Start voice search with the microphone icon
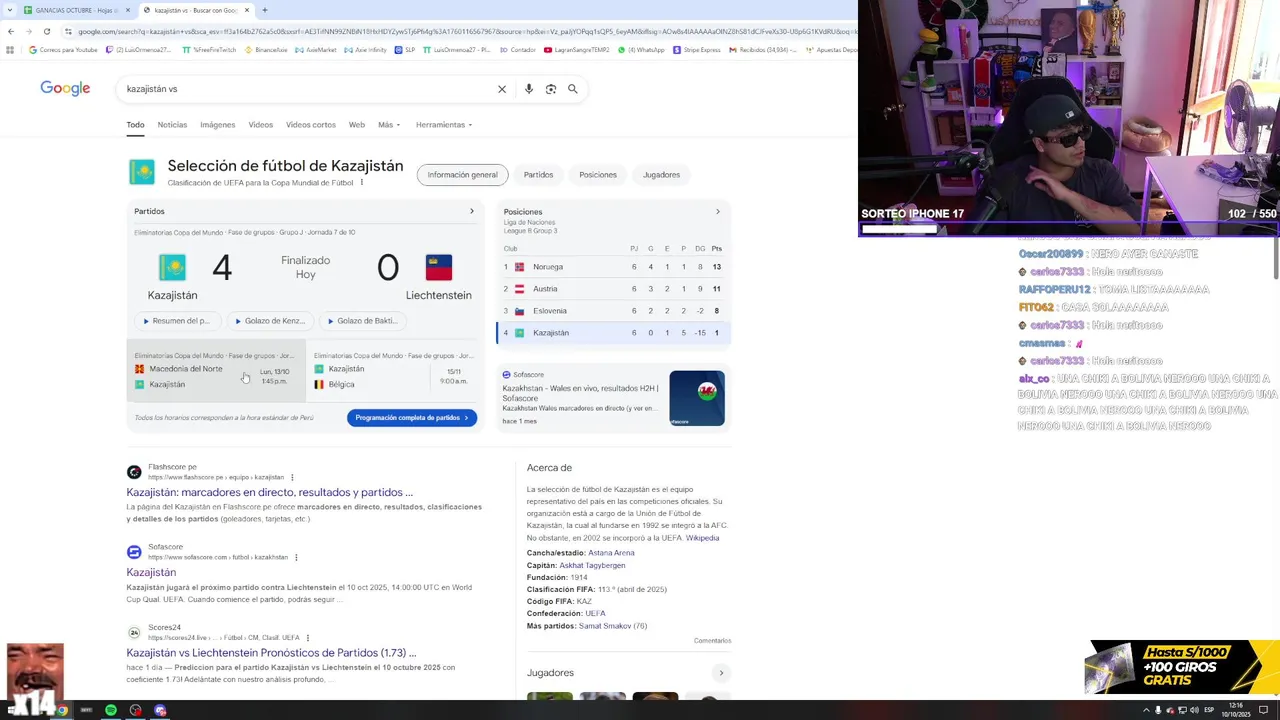The width and height of the screenshot is (1280, 720). click(529, 89)
